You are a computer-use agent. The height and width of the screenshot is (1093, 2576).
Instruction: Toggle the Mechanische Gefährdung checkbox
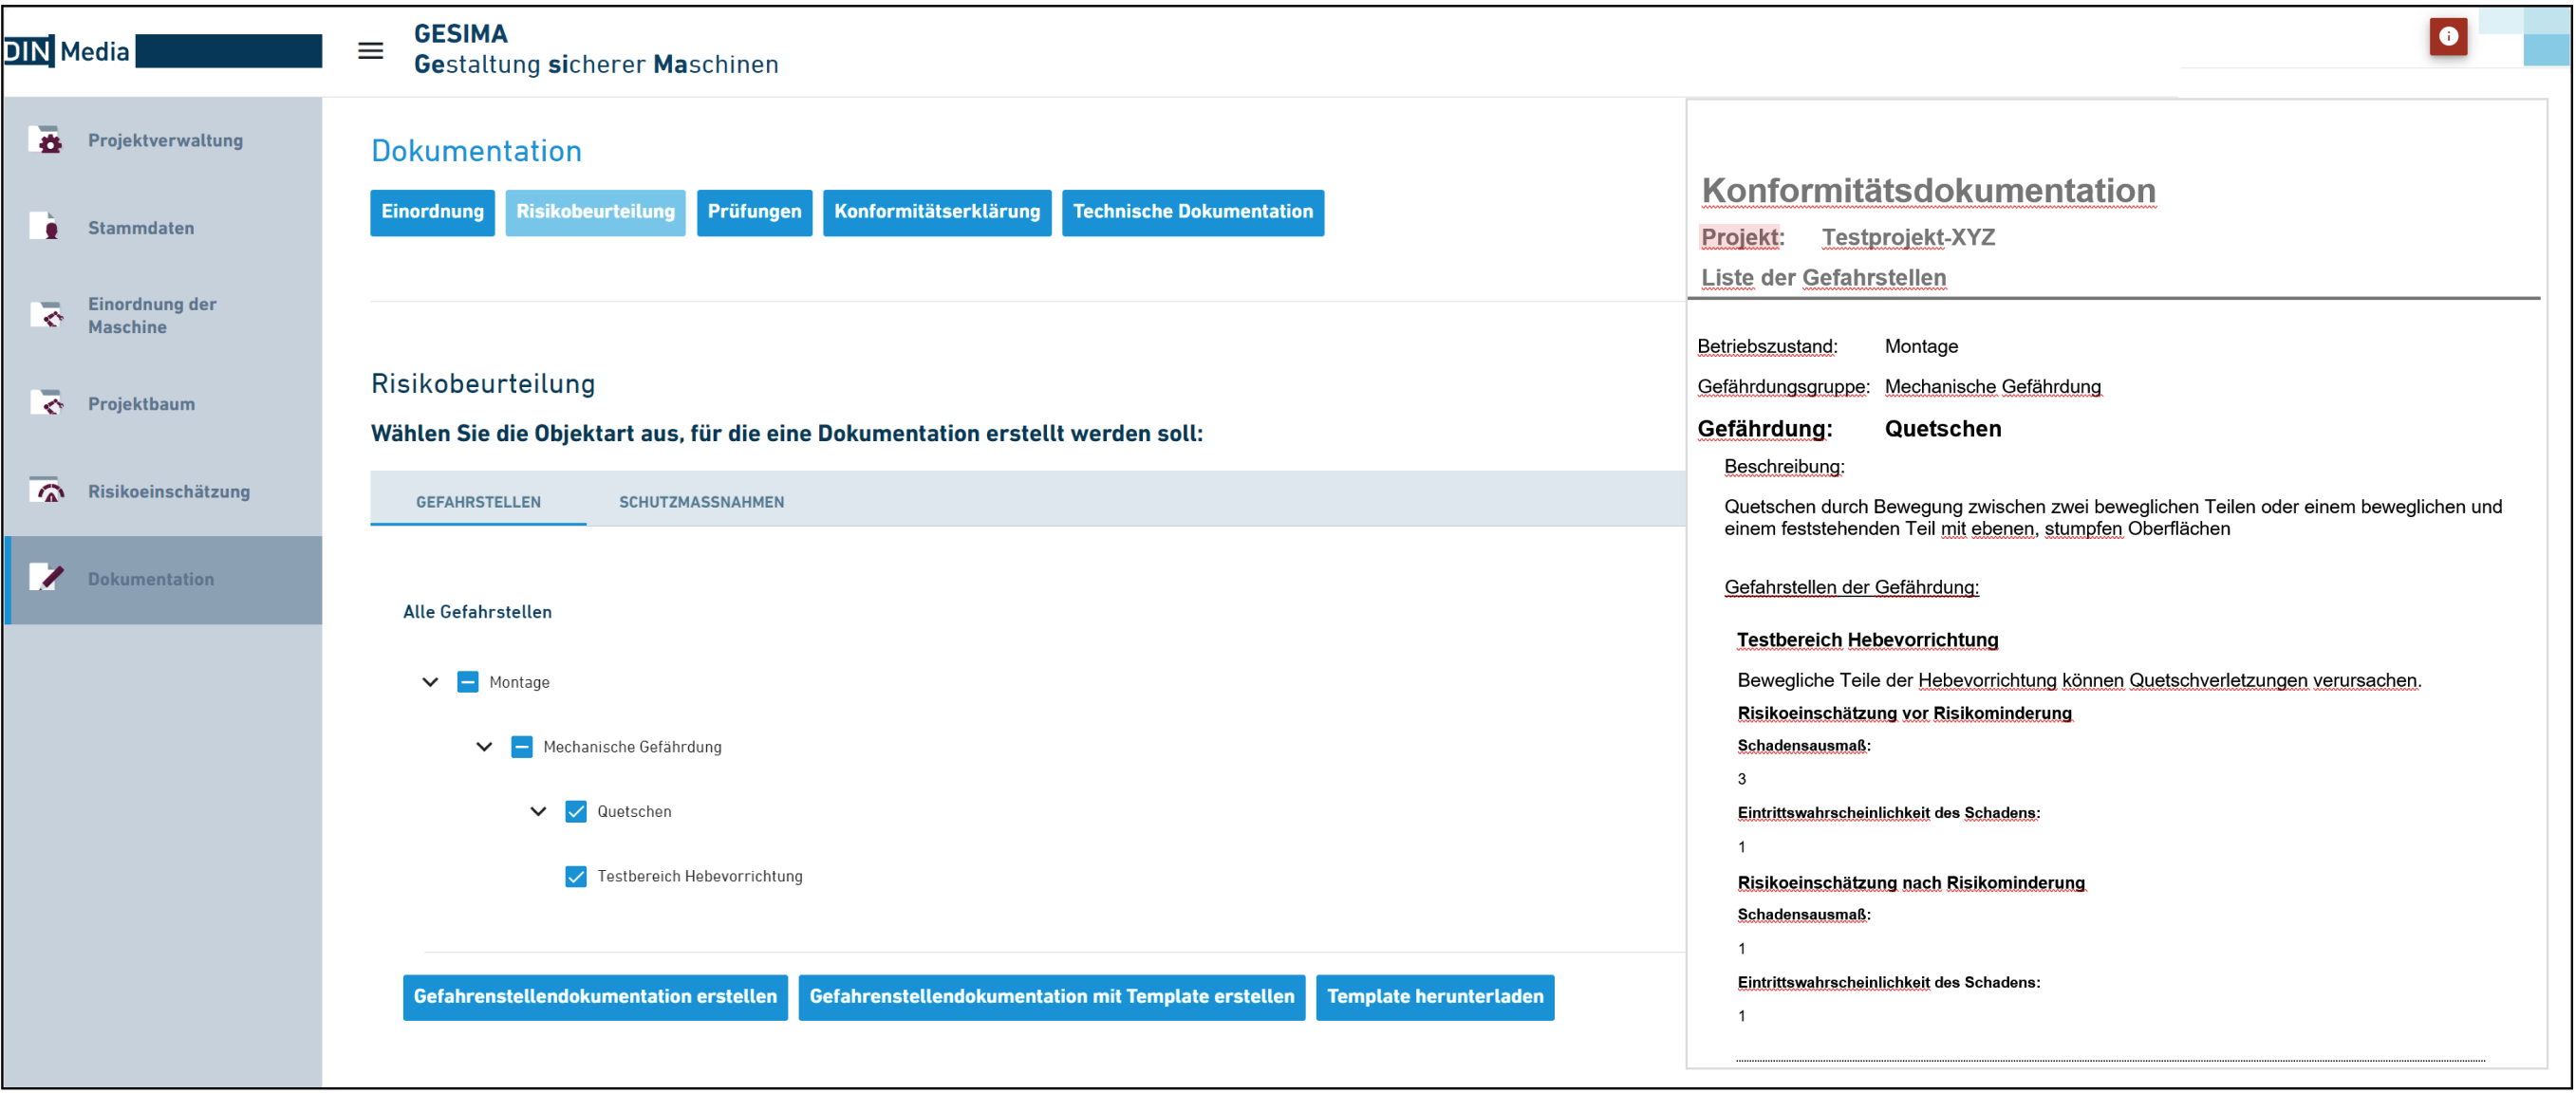pos(522,747)
